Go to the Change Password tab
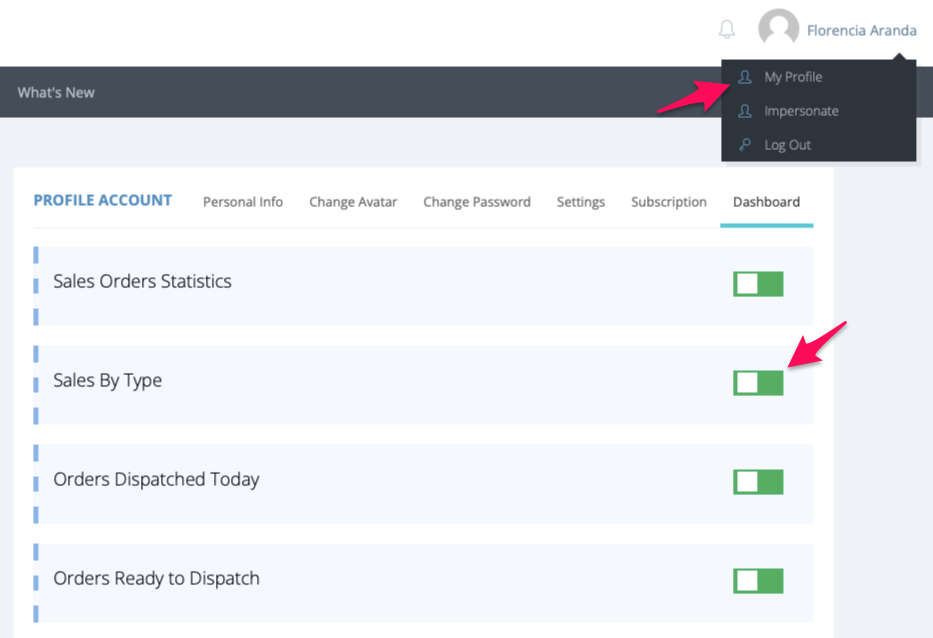This screenshot has width=933, height=638. [477, 202]
